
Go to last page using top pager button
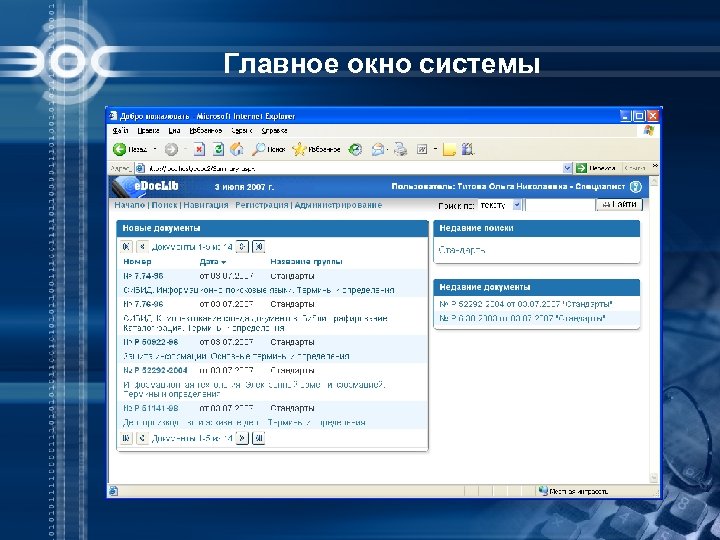[259, 247]
